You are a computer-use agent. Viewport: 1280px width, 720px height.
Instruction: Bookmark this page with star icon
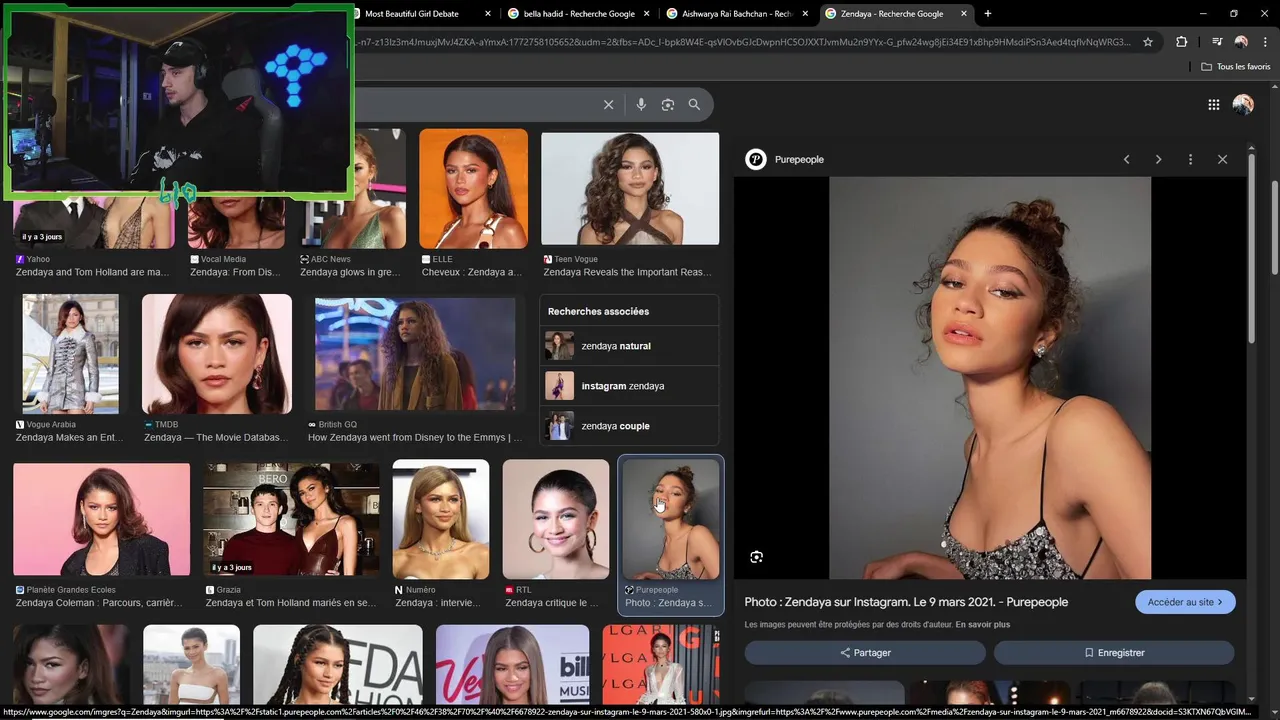tap(1148, 42)
